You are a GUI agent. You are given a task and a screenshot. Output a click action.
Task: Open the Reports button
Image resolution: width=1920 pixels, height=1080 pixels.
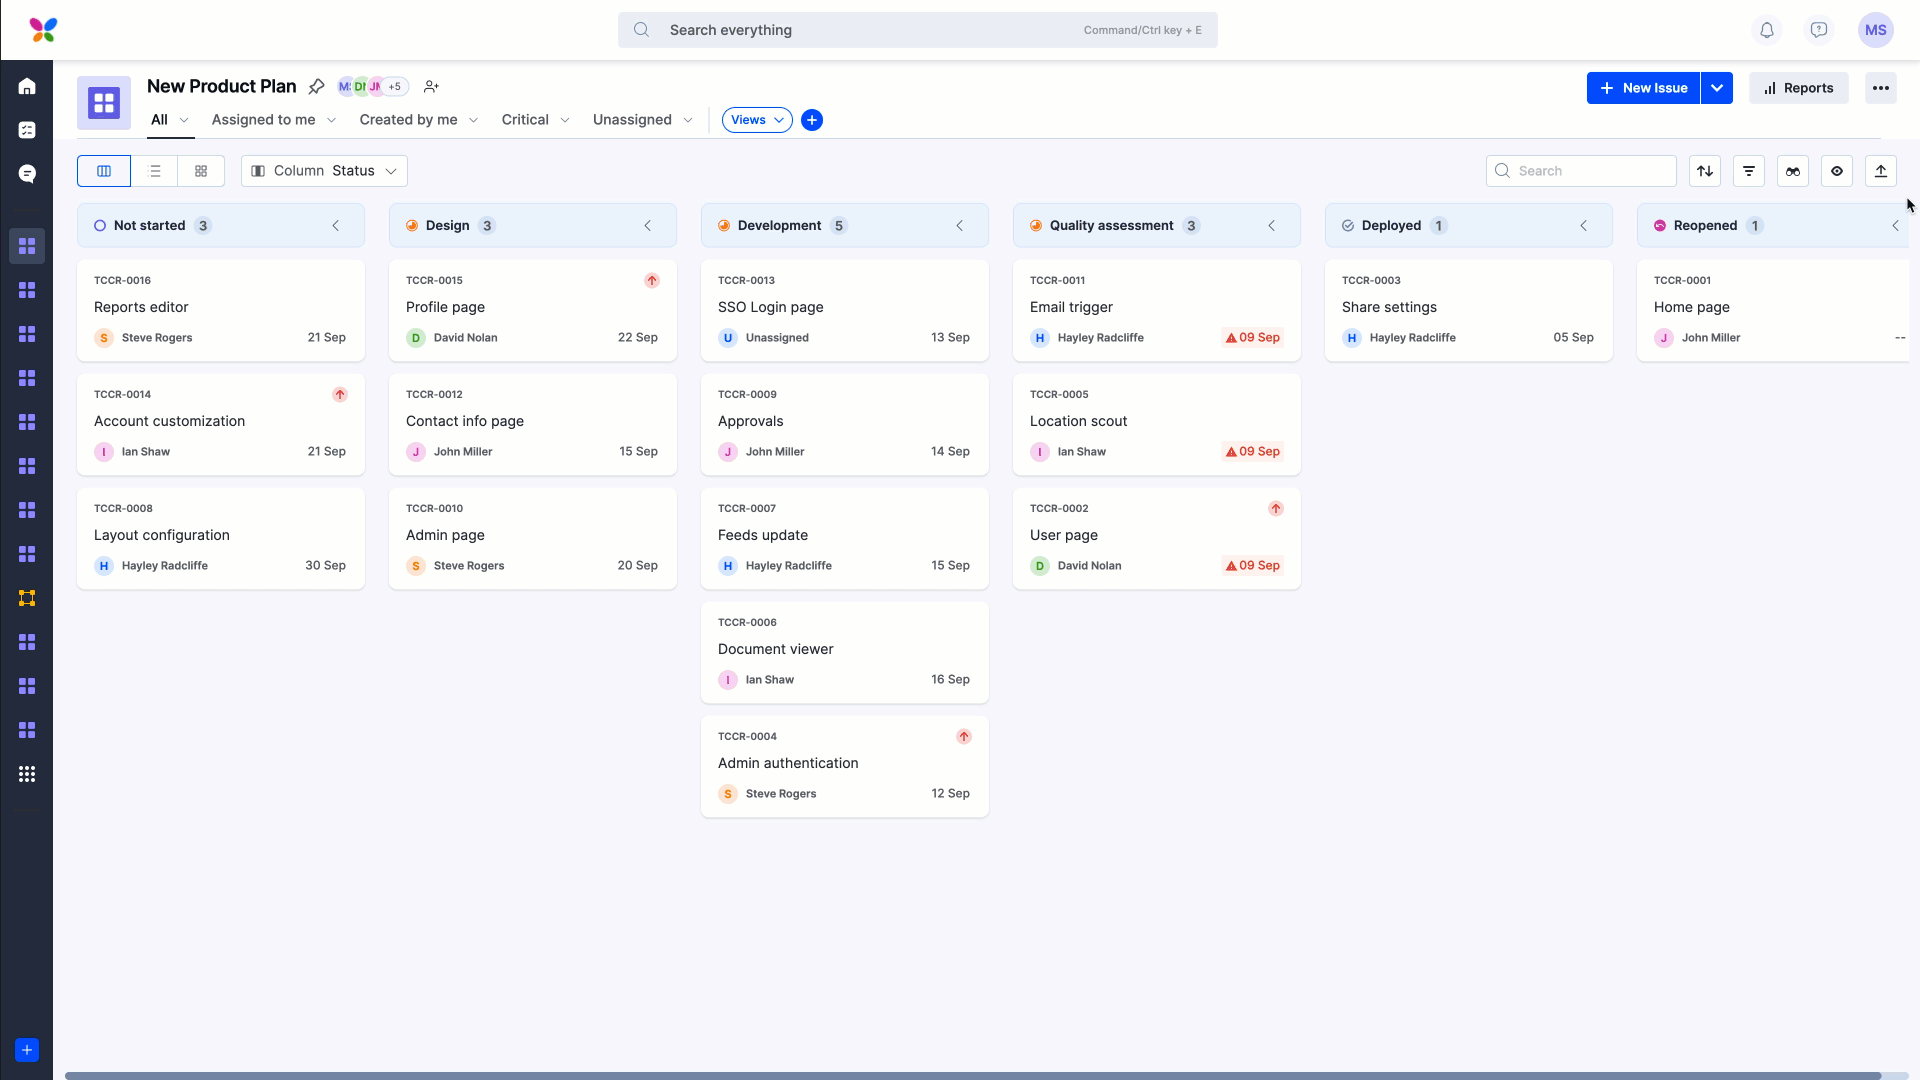coord(1798,88)
